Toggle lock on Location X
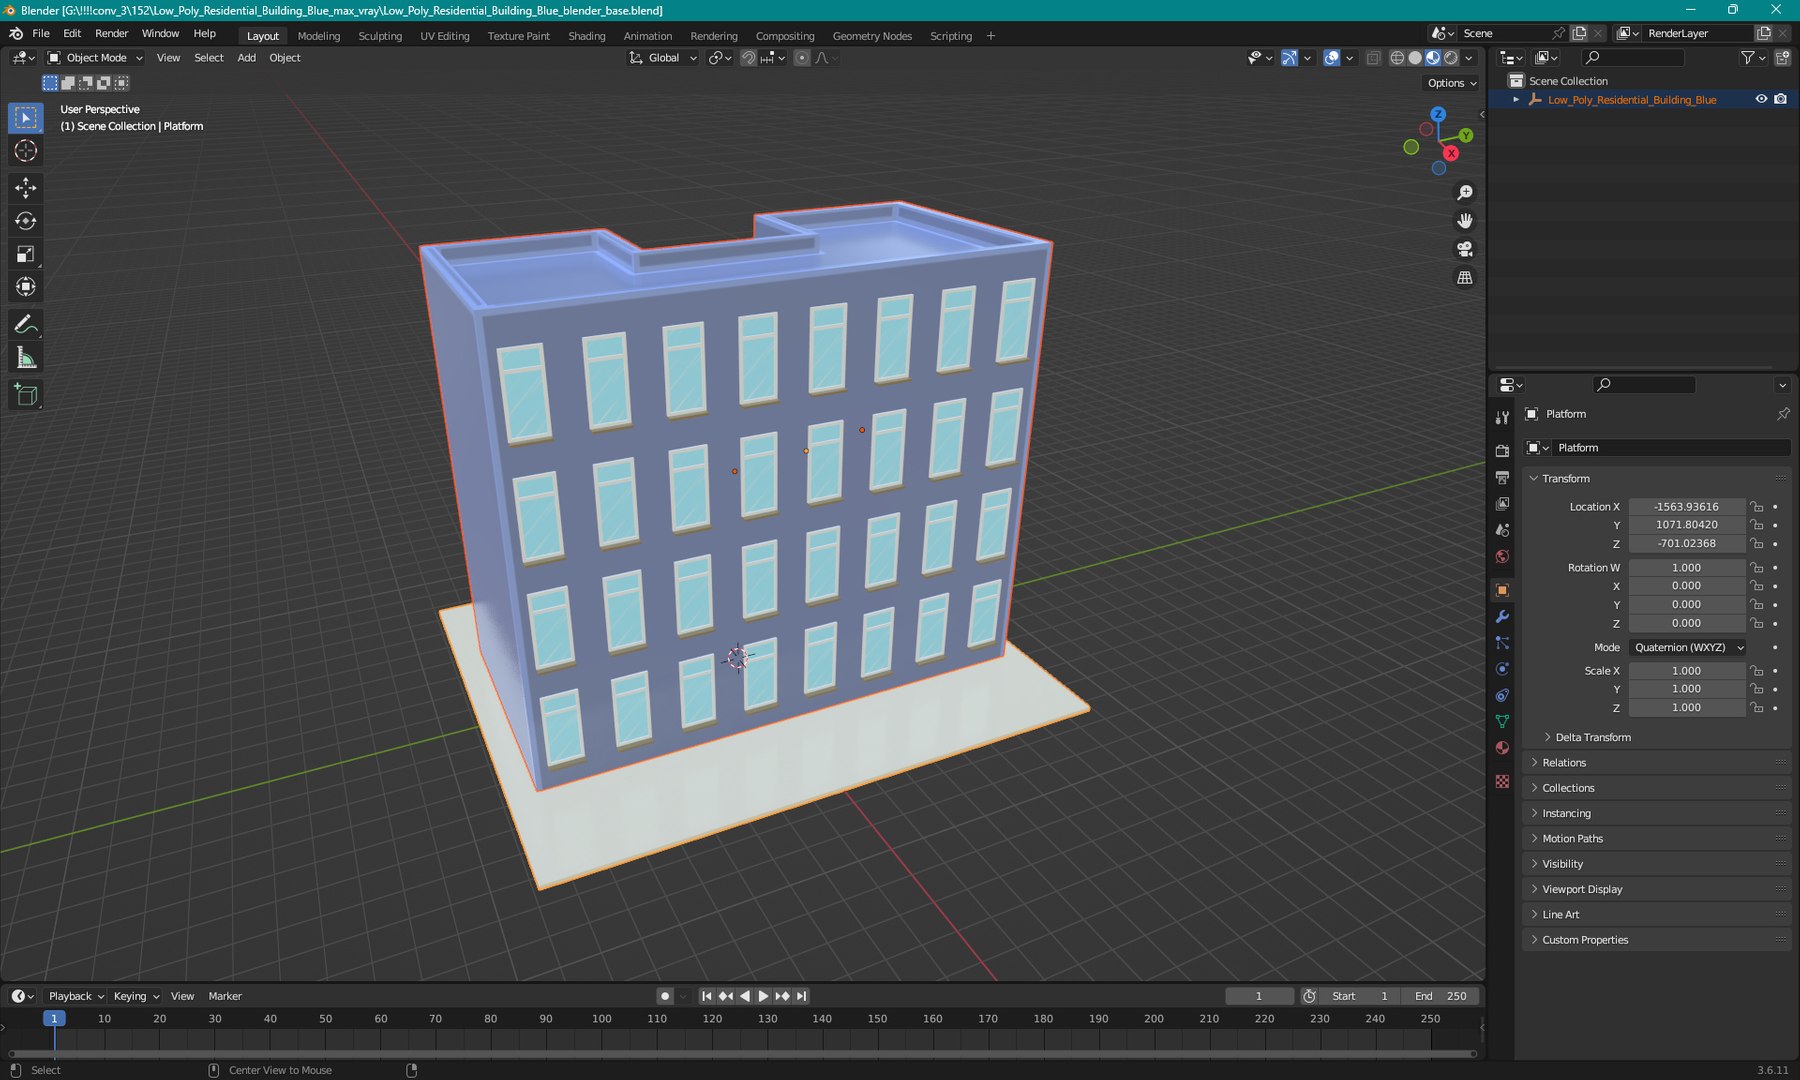The height and width of the screenshot is (1080, 1800). click(1757, 507)
